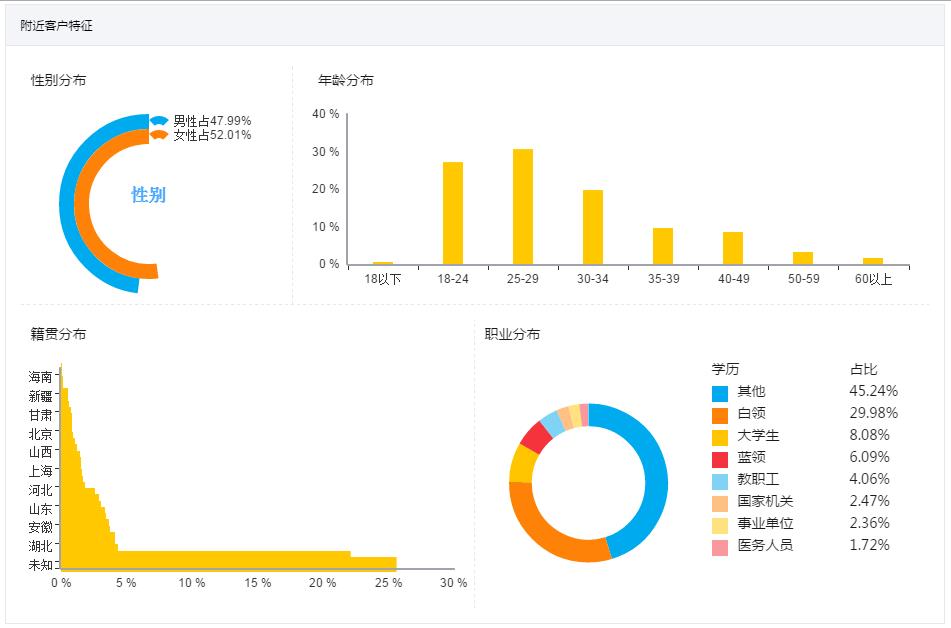Click the 未知 axis label

tap(41, 565)
